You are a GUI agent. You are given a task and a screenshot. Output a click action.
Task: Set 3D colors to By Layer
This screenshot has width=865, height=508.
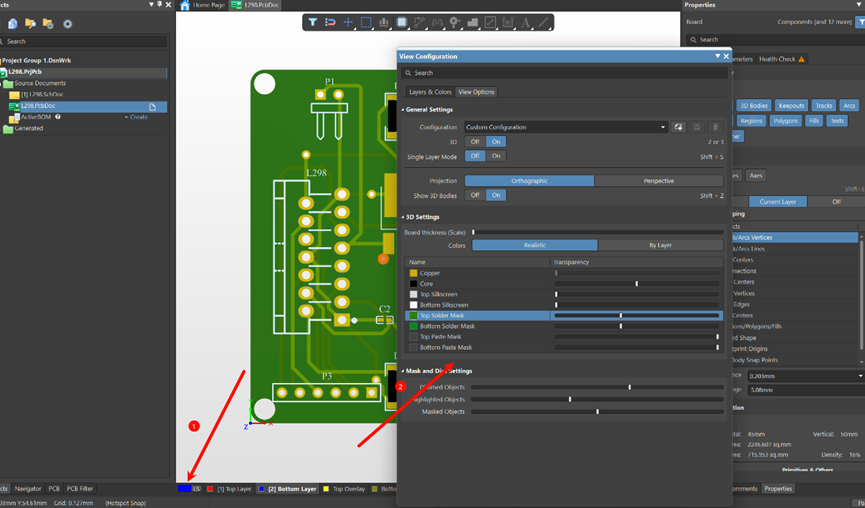(660, 245)
